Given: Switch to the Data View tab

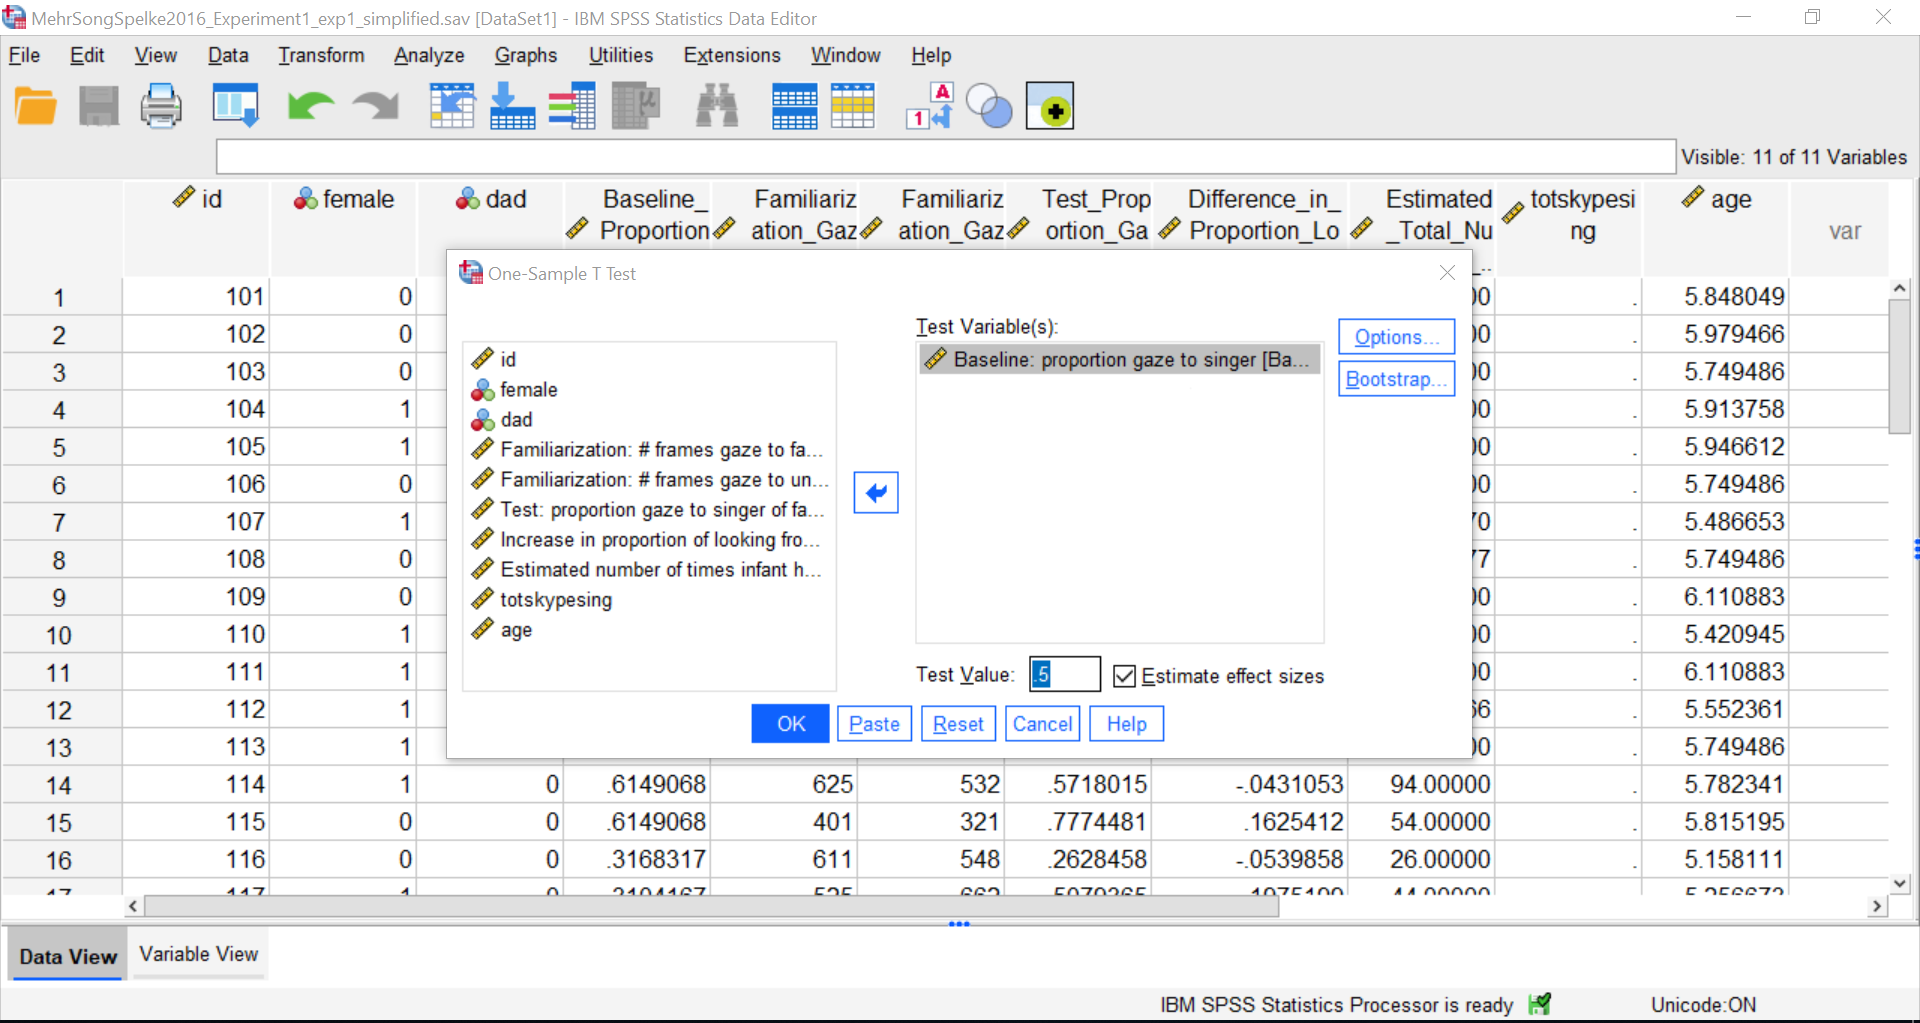Looking at the screenshot, I should tap(68, 956).
